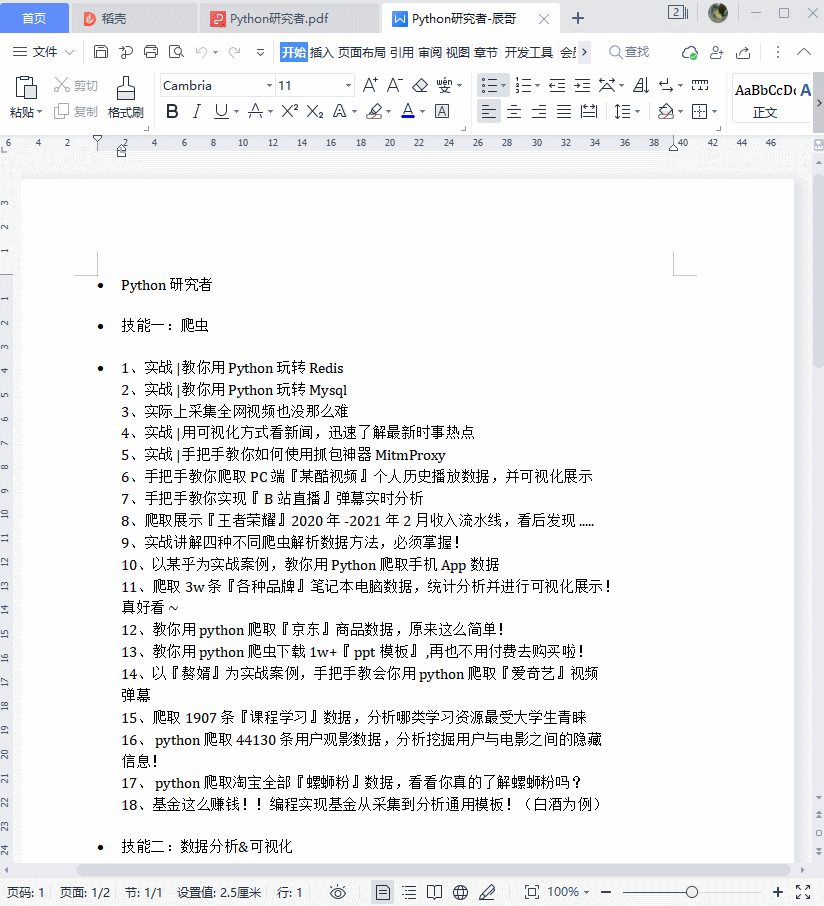Increase font size with A+ icon
Screen dimensions: 824x906
(370, 86)
